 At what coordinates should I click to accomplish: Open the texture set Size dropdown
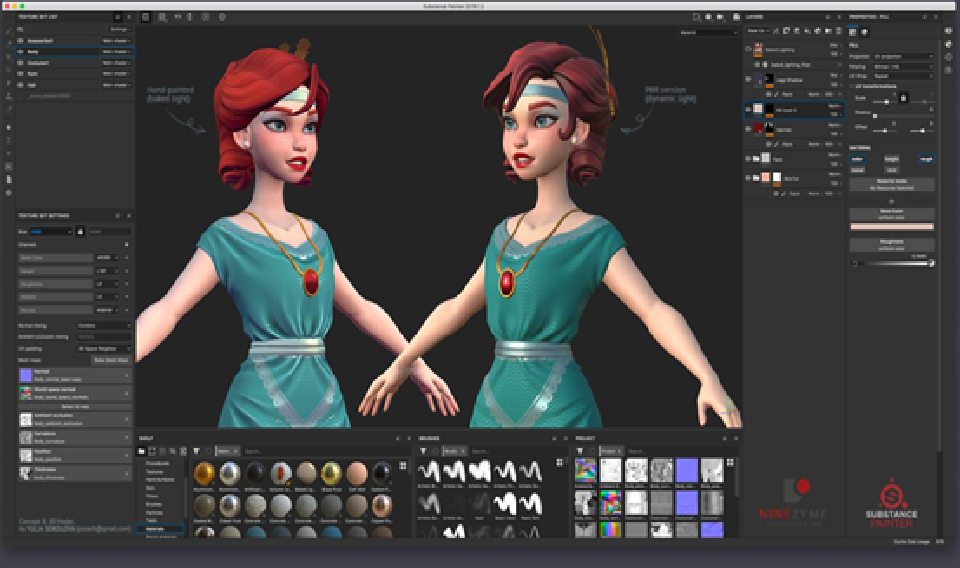(49, 231)
